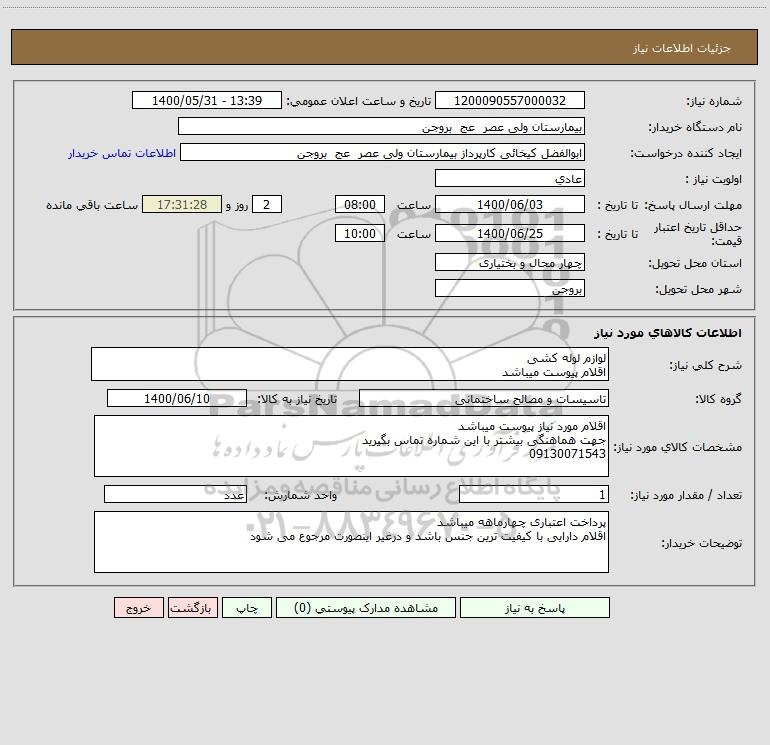770x745 pixels.
Task: Click response deadline time 08:00
Action: point(359,204)
